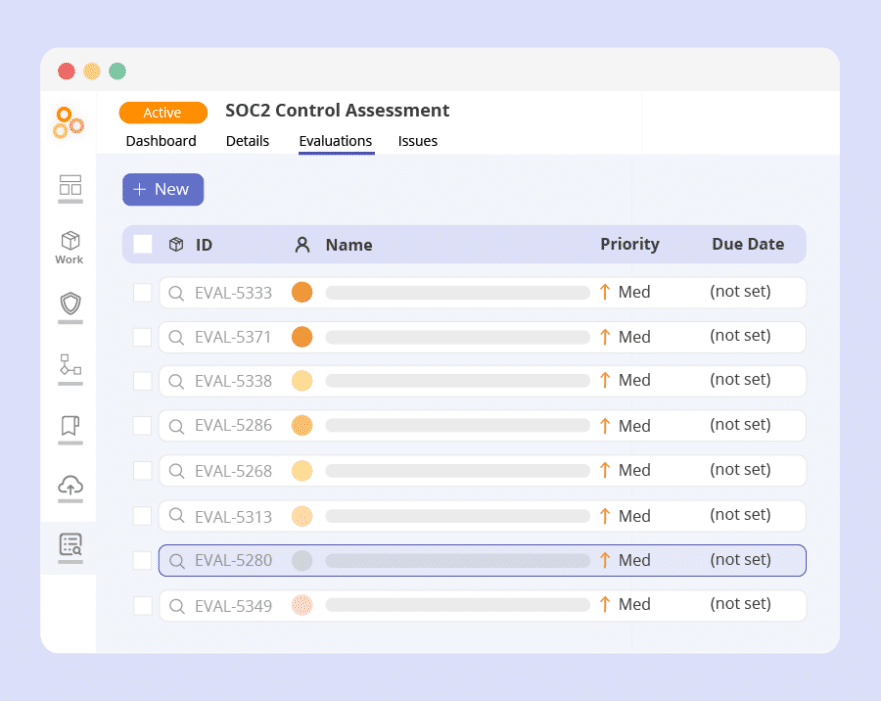Open the dashboard layout sidebar icon

70,185
